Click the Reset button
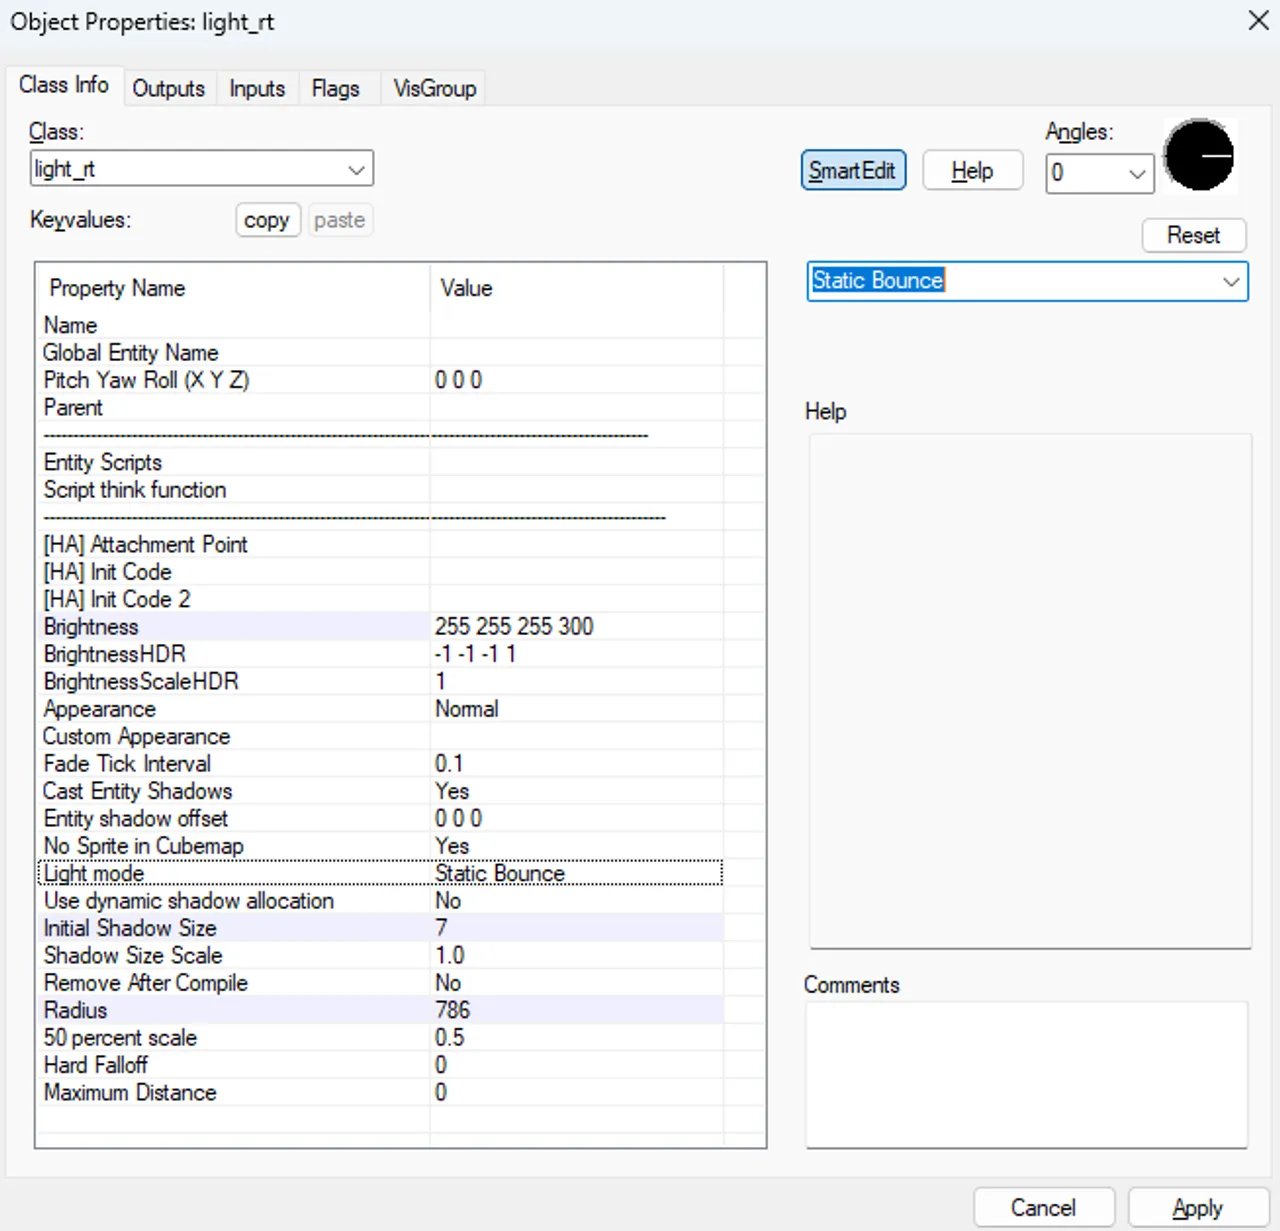 pos(1193,236)
